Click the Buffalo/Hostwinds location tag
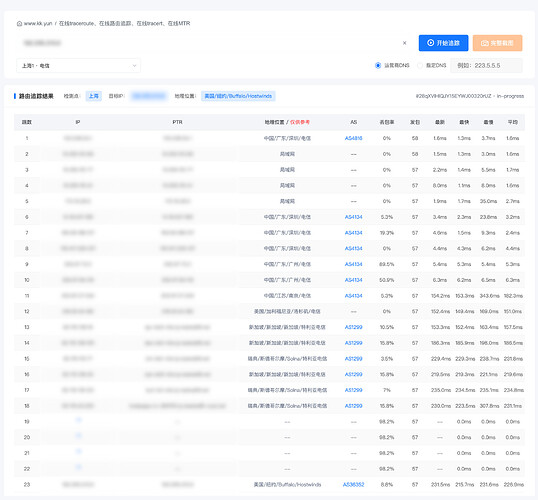Image resolution: width=538 pixels, height=500 pixels. point(238,96)
